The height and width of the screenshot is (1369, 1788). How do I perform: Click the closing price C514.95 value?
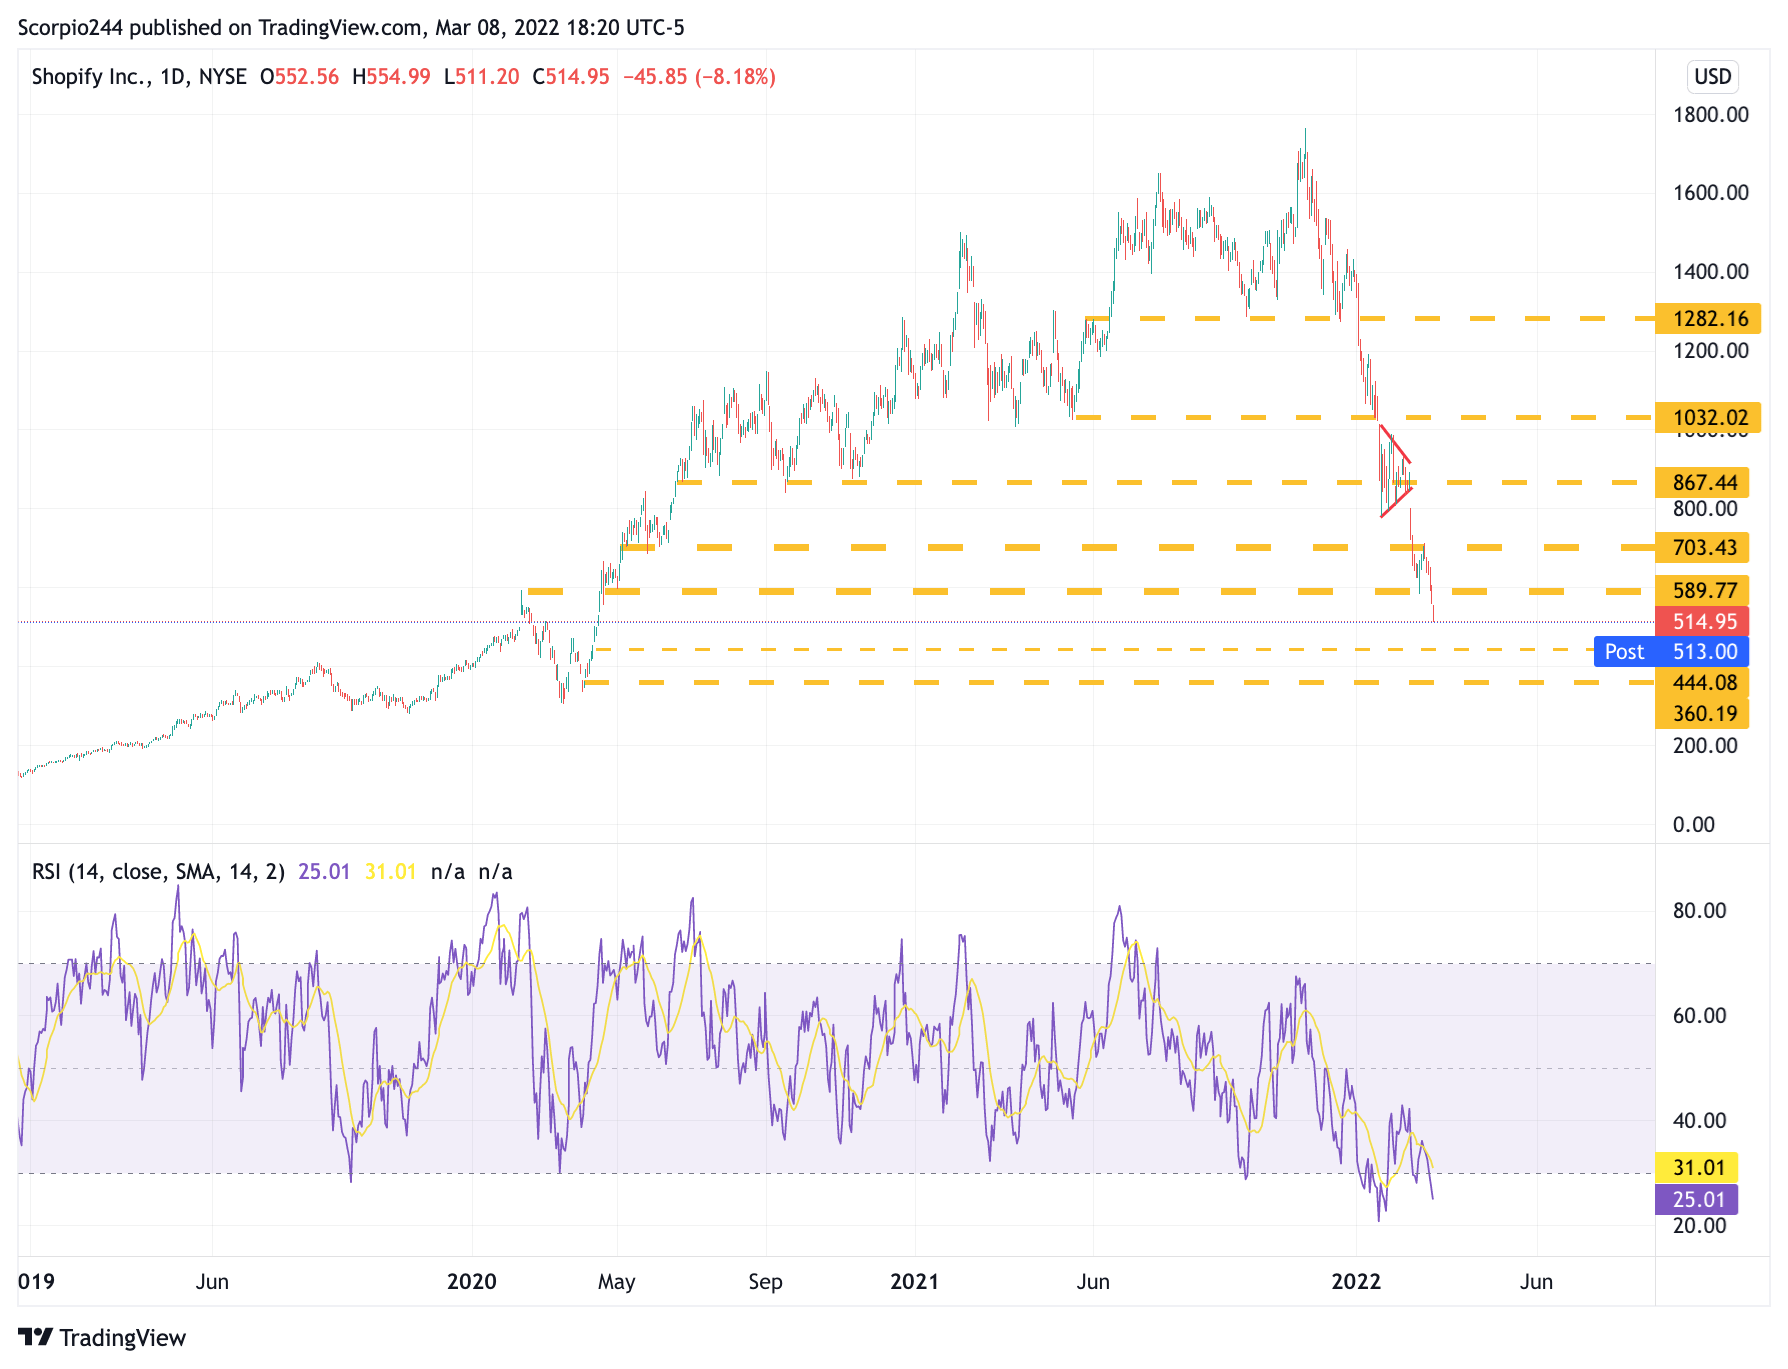[x=570, y=77]
